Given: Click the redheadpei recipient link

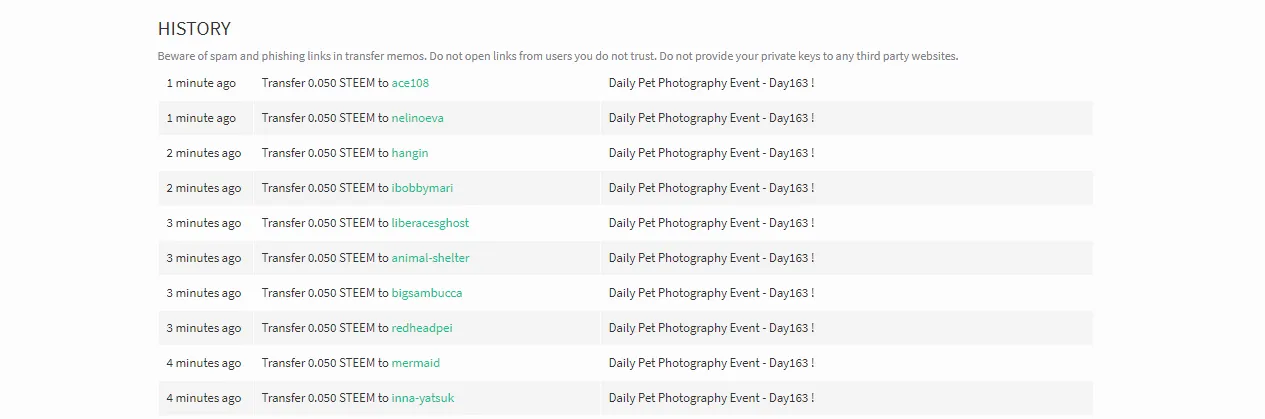Looking at the screenshot, I should tap(424, 328).
